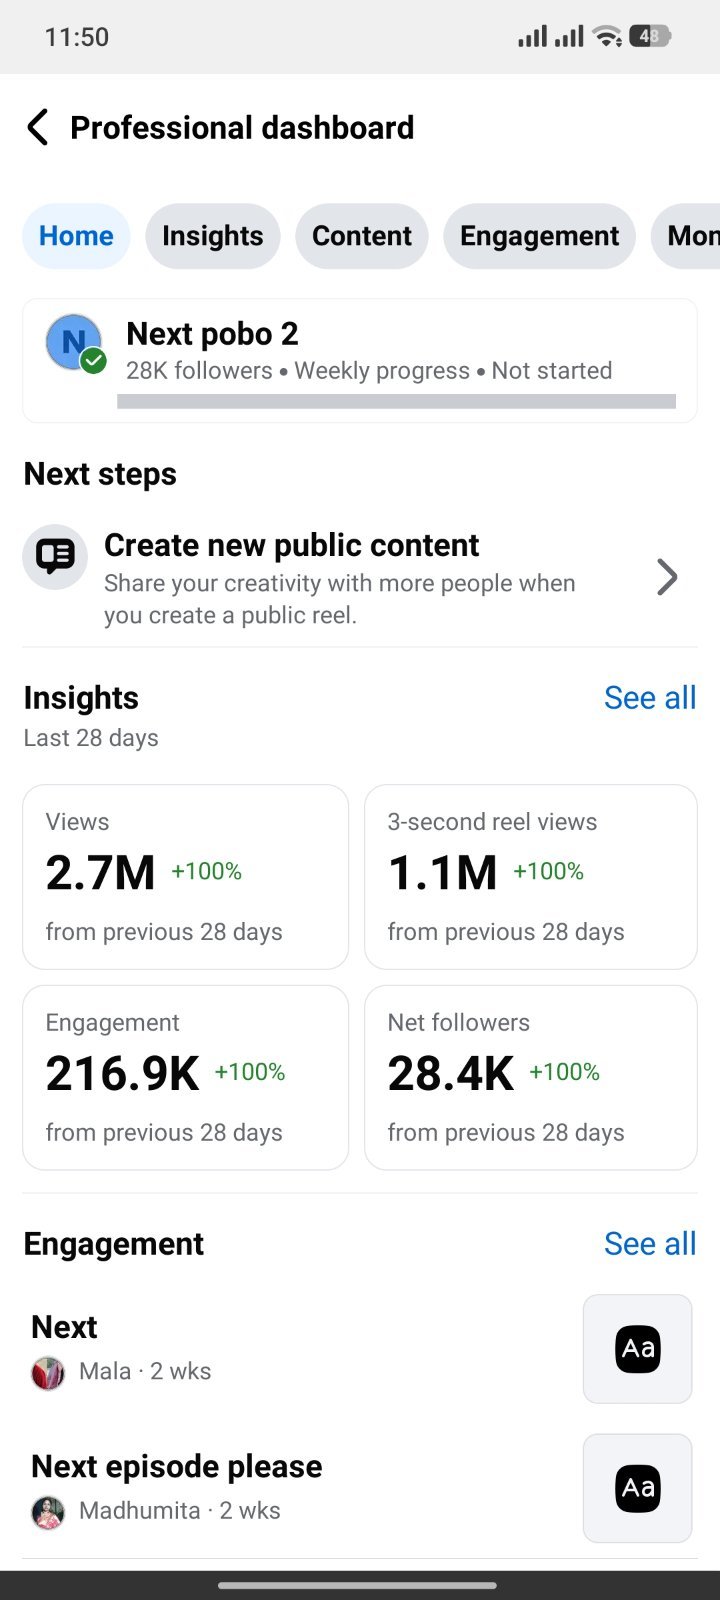
Task: Tap the battery indicator in the status bar
Action: (x=650, y=37)
